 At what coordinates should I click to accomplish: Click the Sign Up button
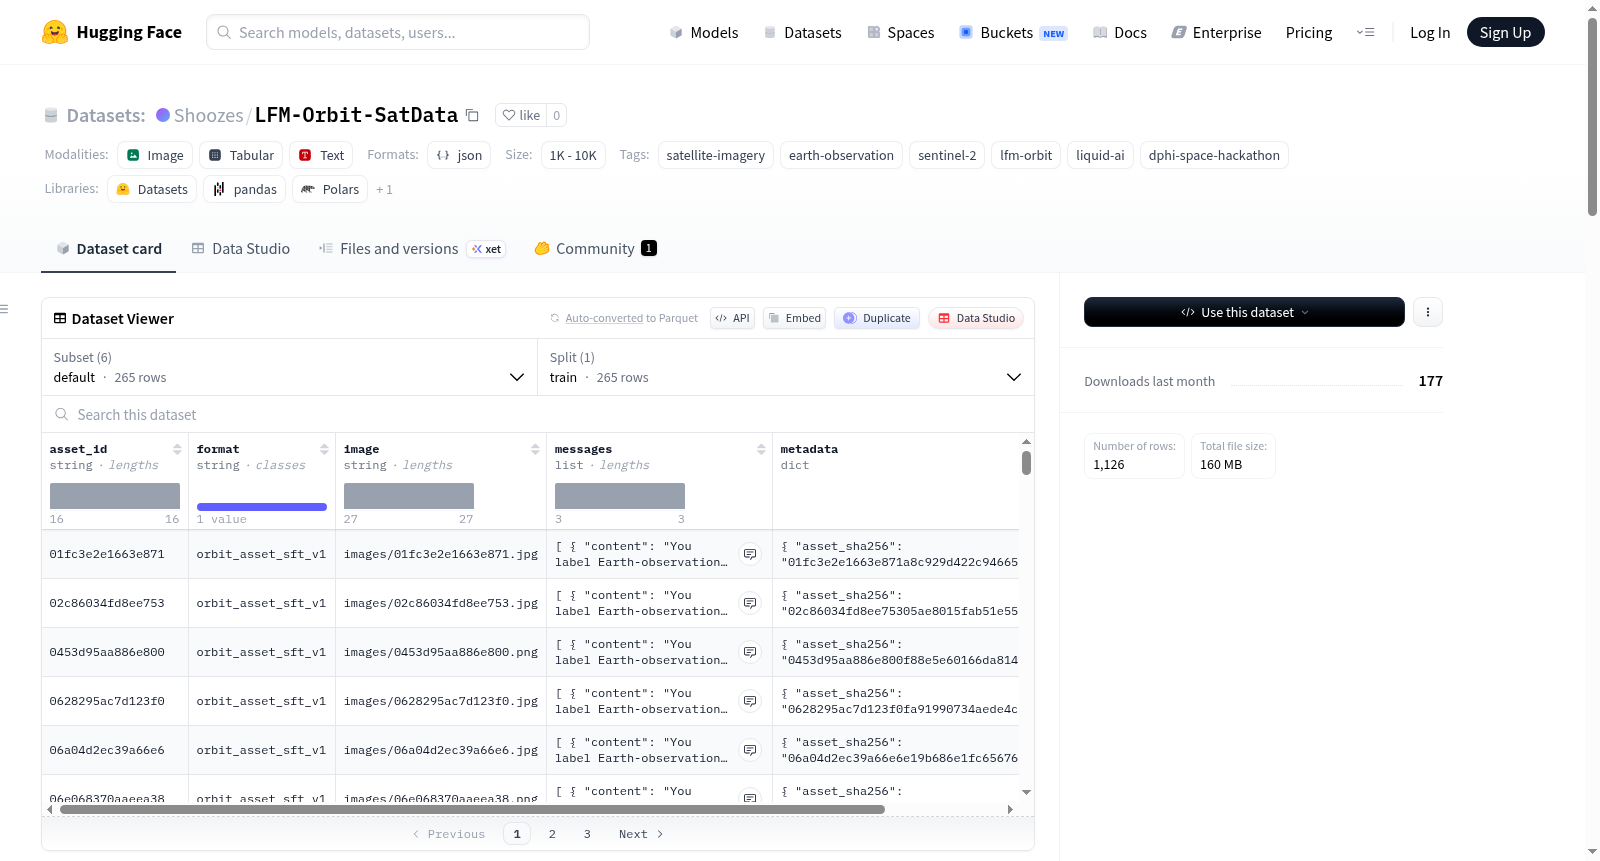1505,32
